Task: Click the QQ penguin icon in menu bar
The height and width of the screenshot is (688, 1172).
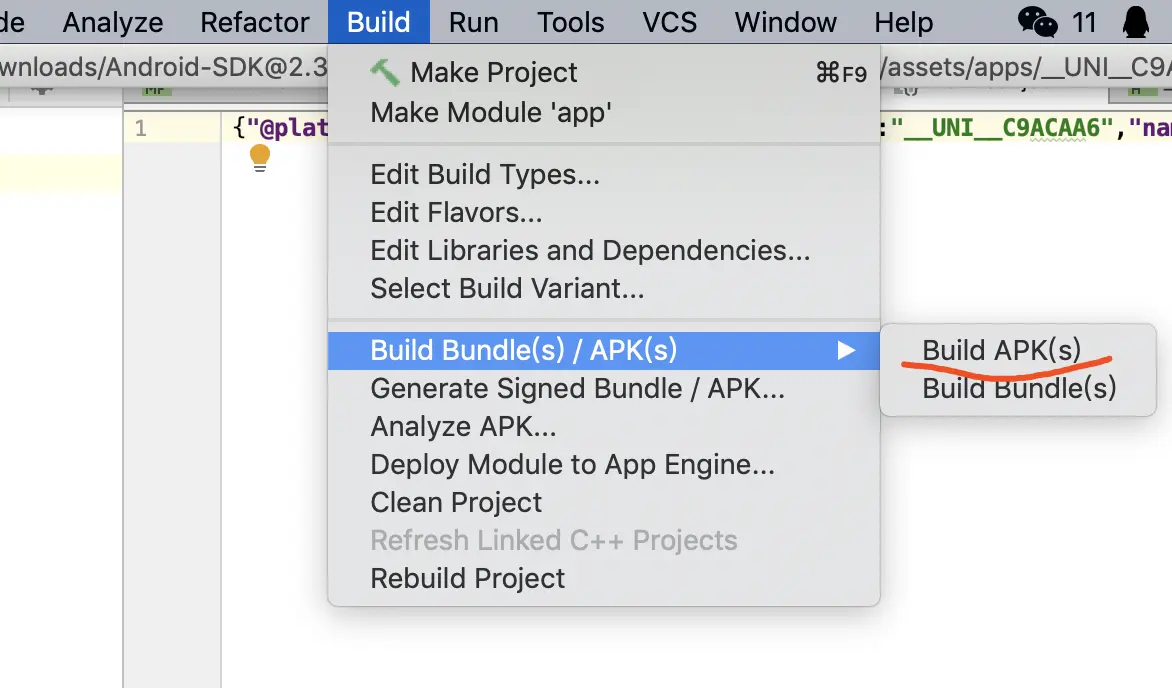Action: coord(1135,22)
